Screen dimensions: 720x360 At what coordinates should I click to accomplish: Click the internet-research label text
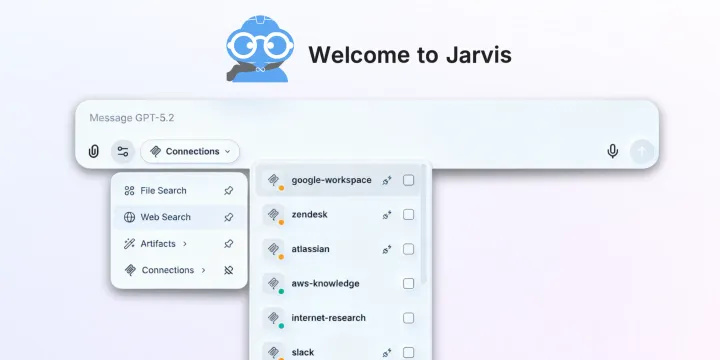click(x=329, y=318)
